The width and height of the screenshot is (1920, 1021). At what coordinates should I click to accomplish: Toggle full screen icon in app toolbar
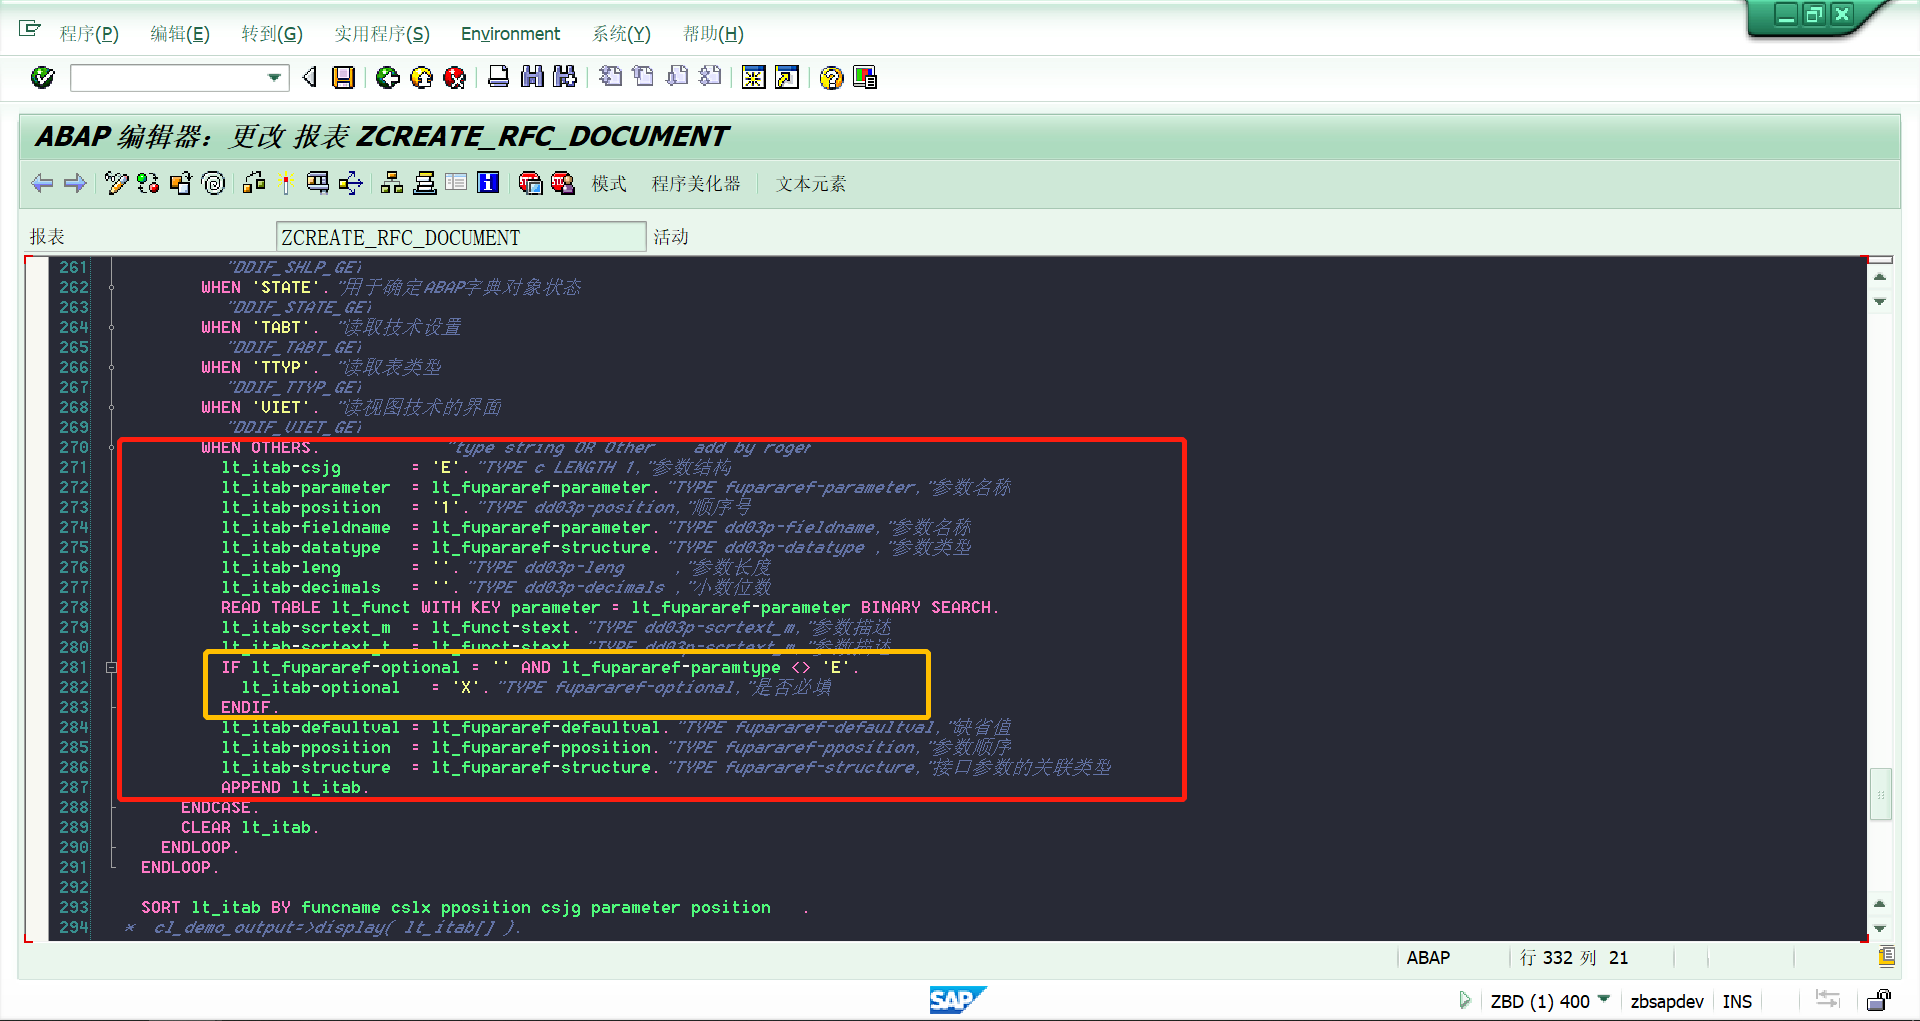(x=456, y=183)
